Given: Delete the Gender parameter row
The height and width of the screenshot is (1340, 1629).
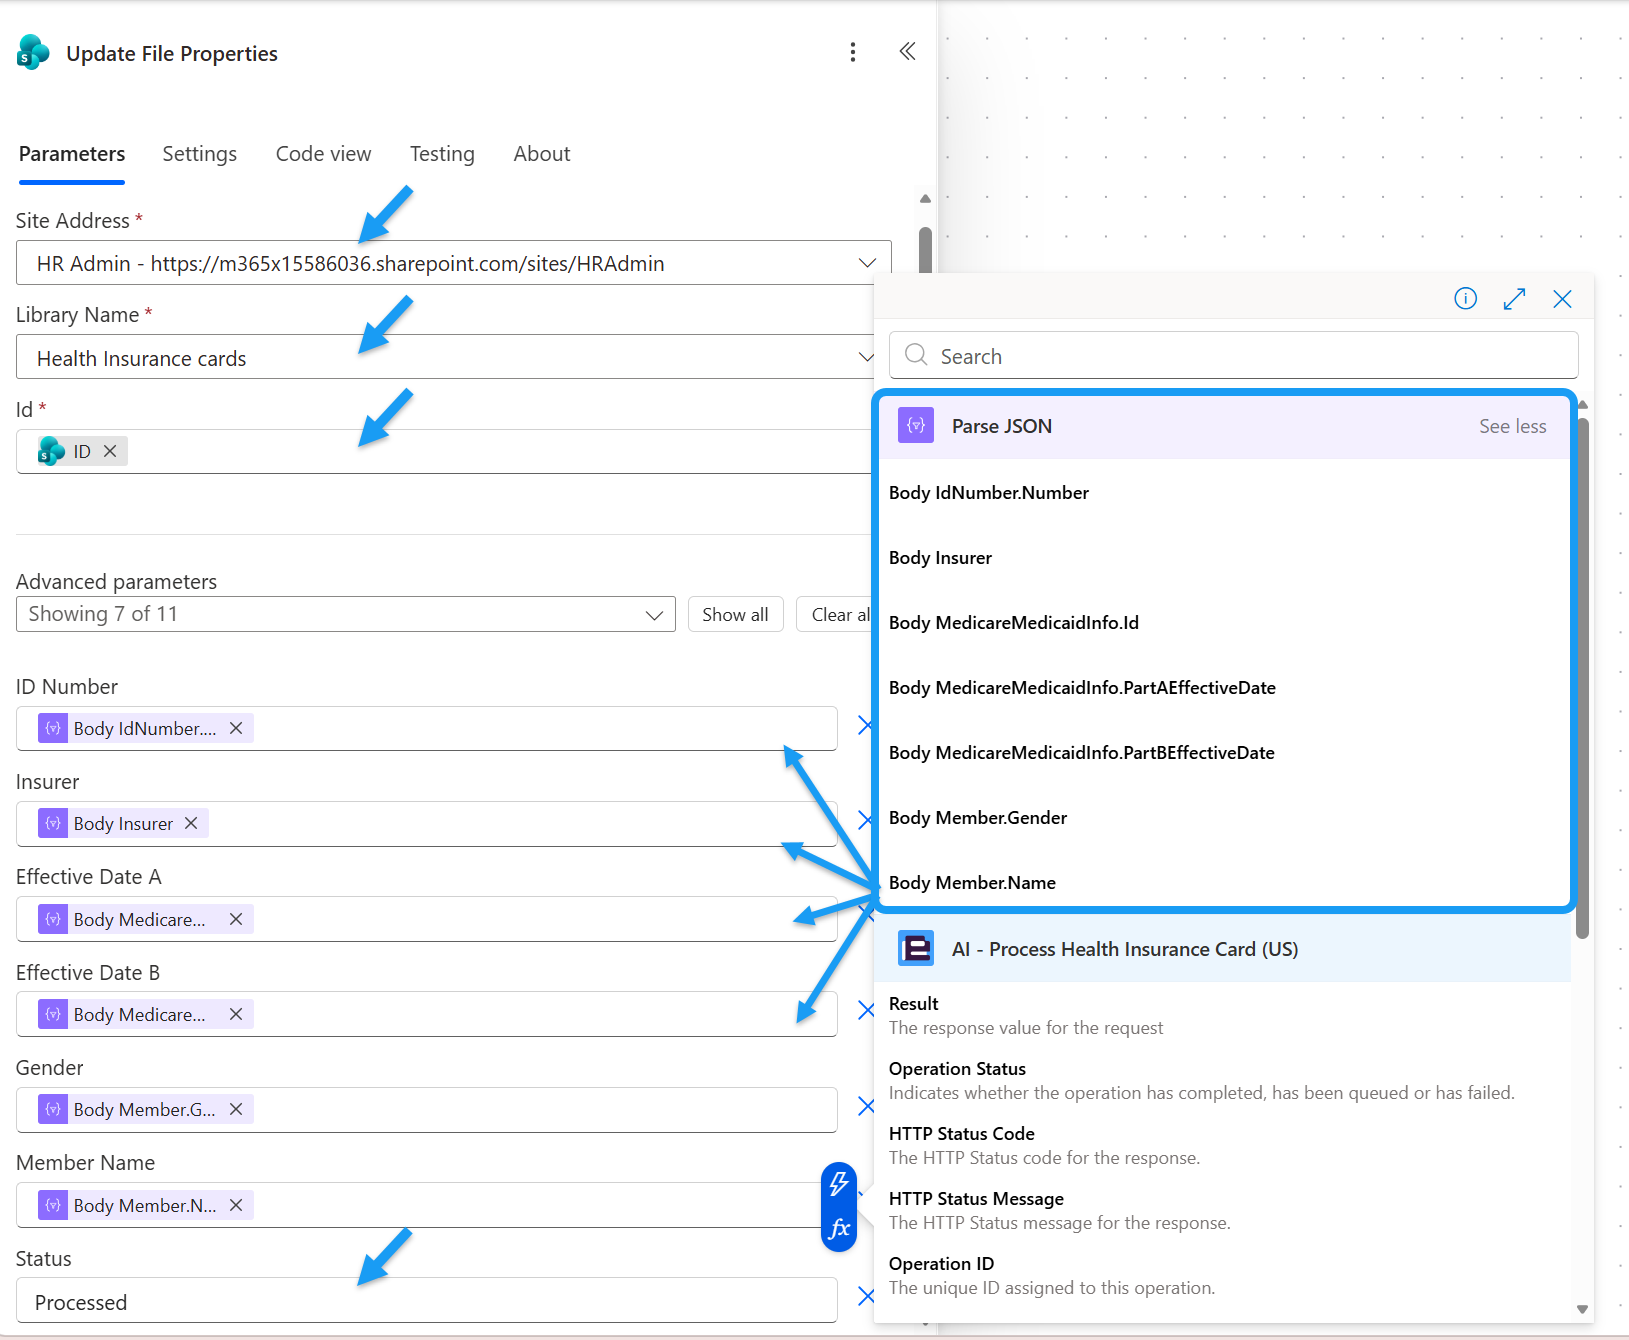Looking at the screenshot, I should point(866,1106).
